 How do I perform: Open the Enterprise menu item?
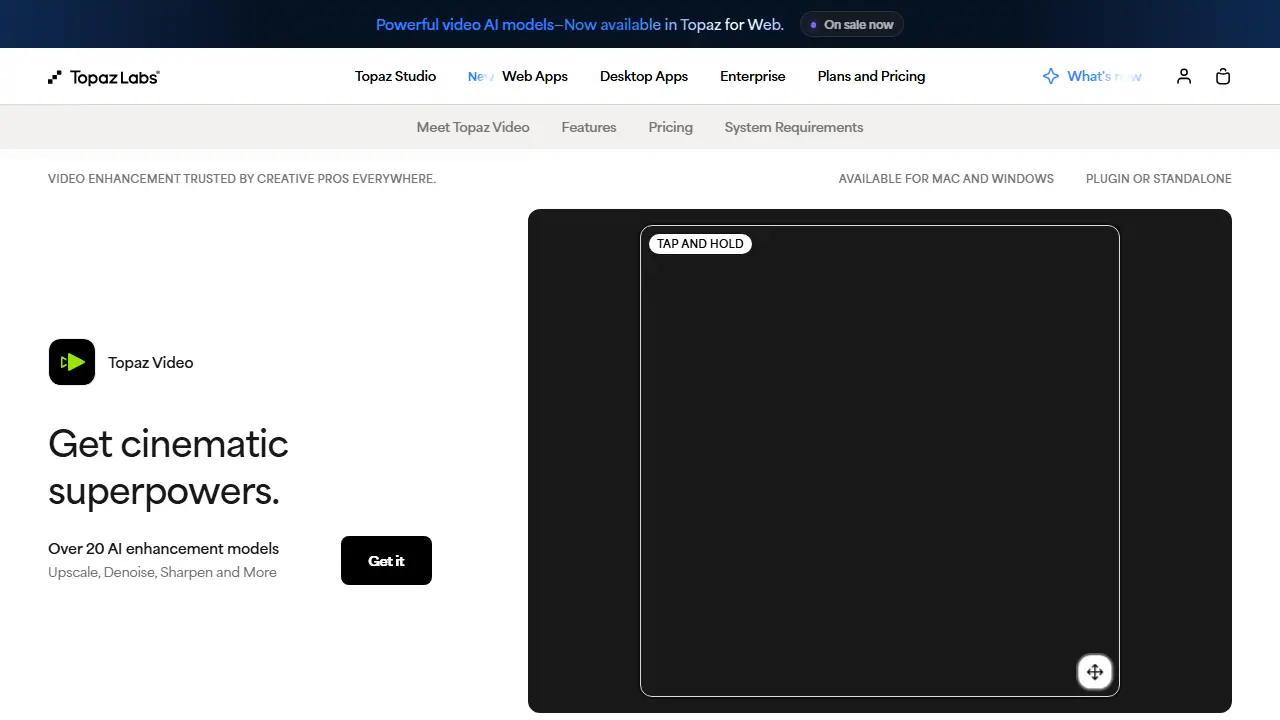(753, 76)
